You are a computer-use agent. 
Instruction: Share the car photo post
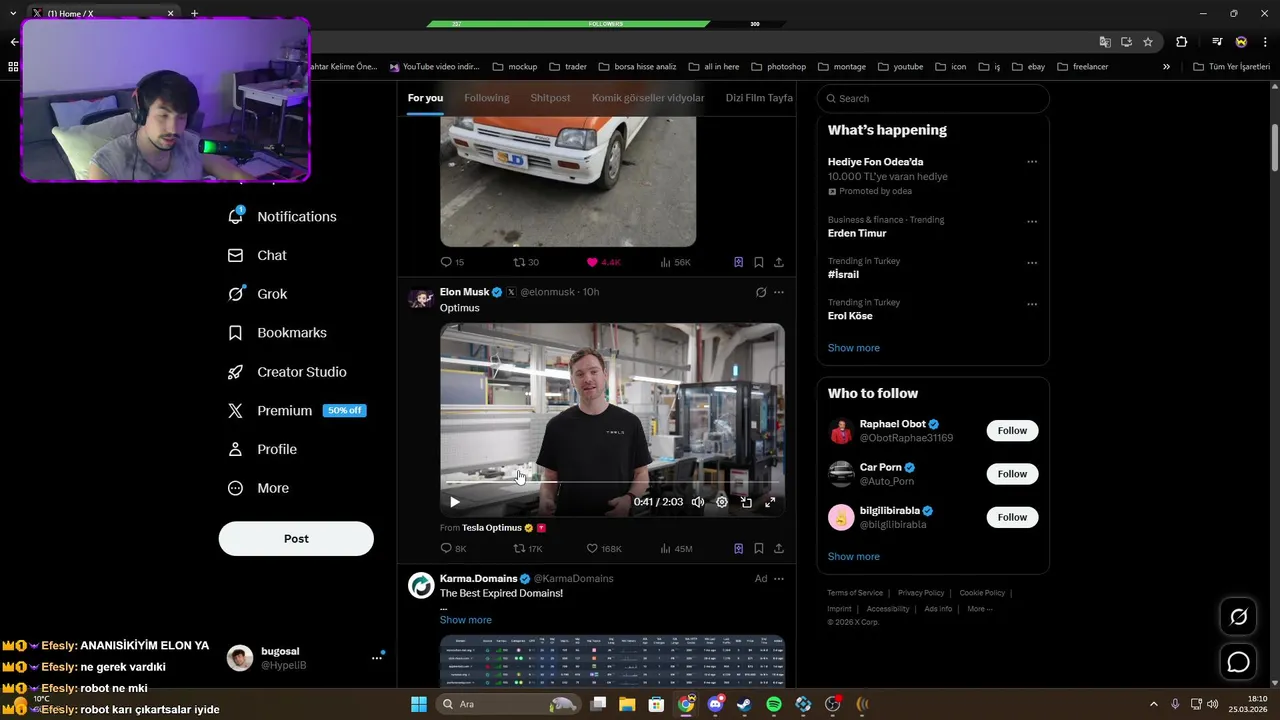click(779, 262)
